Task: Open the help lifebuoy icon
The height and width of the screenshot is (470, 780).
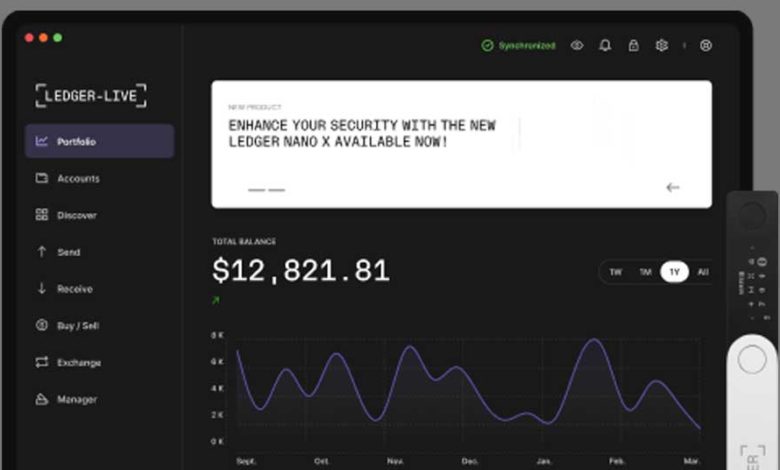Action: pyautogui.click(x=705, y=45)
